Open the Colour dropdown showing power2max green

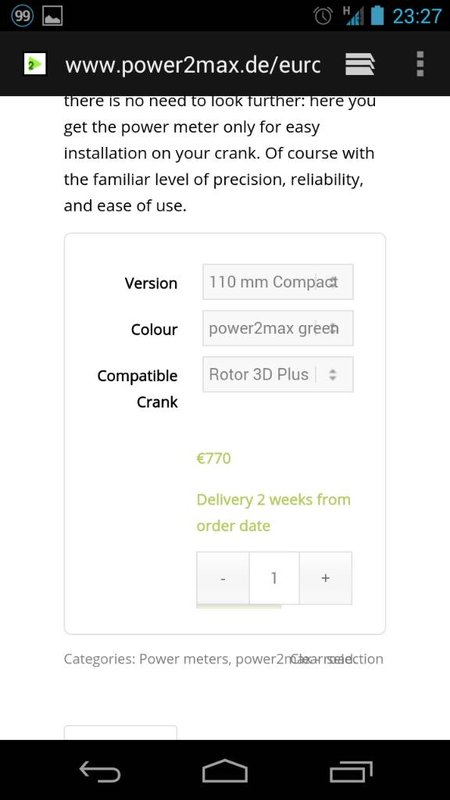coord(278,328)
